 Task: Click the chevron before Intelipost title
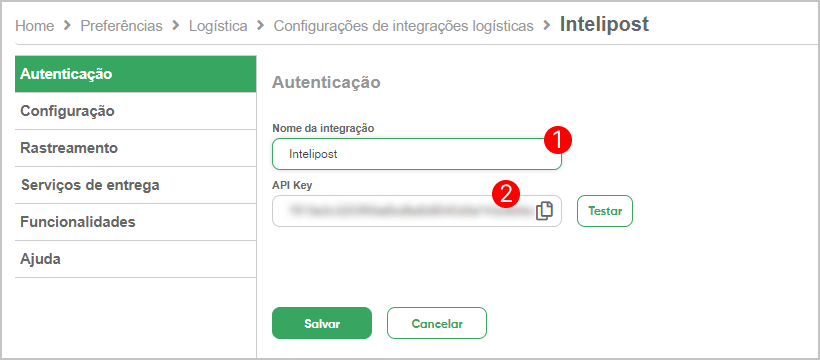pyautogui.click(x=547, y=25)
